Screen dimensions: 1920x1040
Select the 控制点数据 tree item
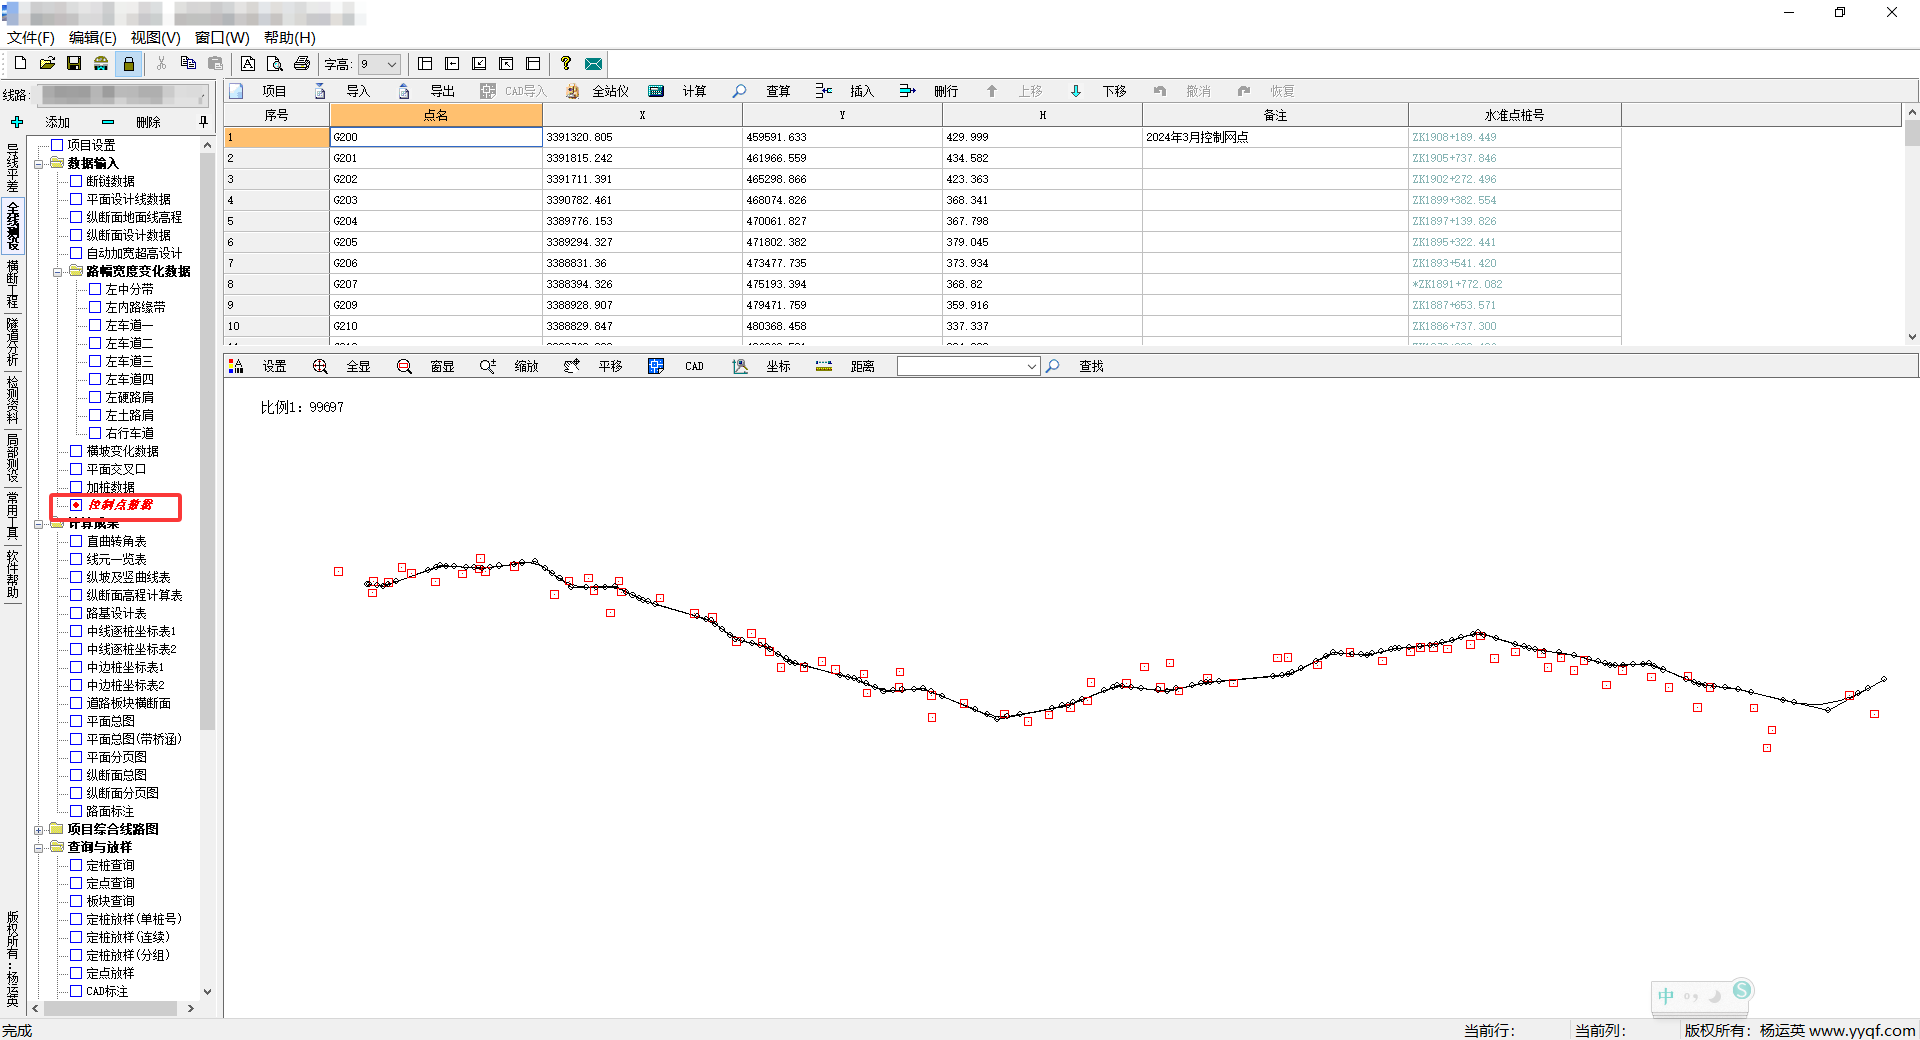click(x=120, y=505)
